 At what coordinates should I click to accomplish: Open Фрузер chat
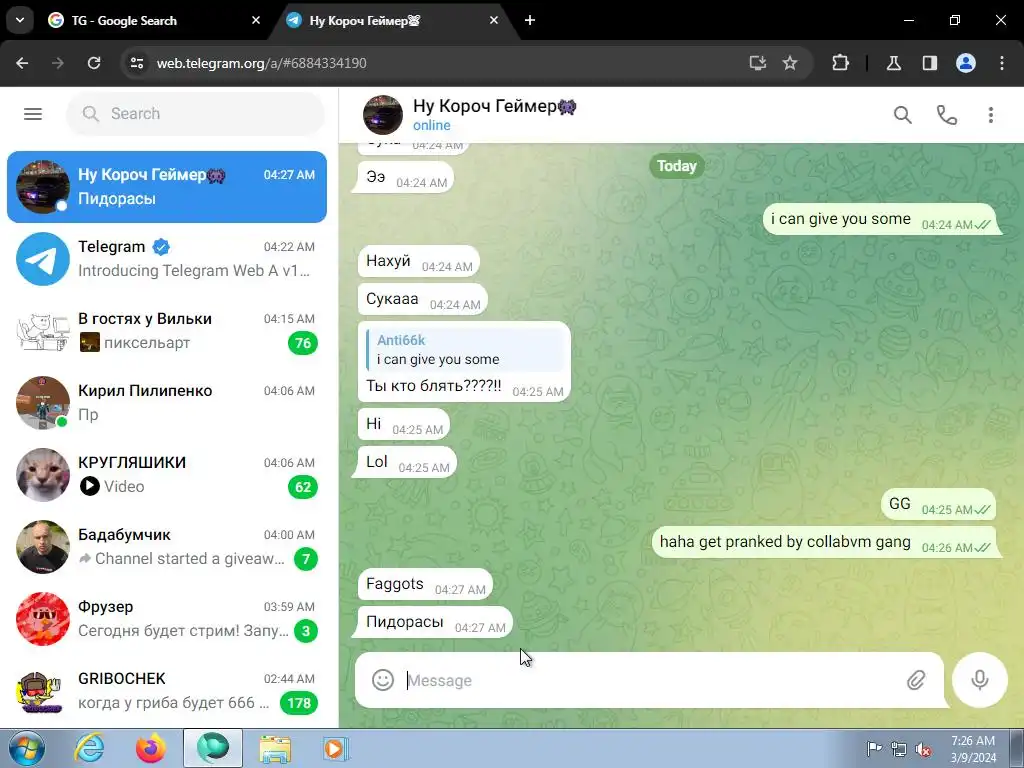pyautogui.click(x=167, y=619)
